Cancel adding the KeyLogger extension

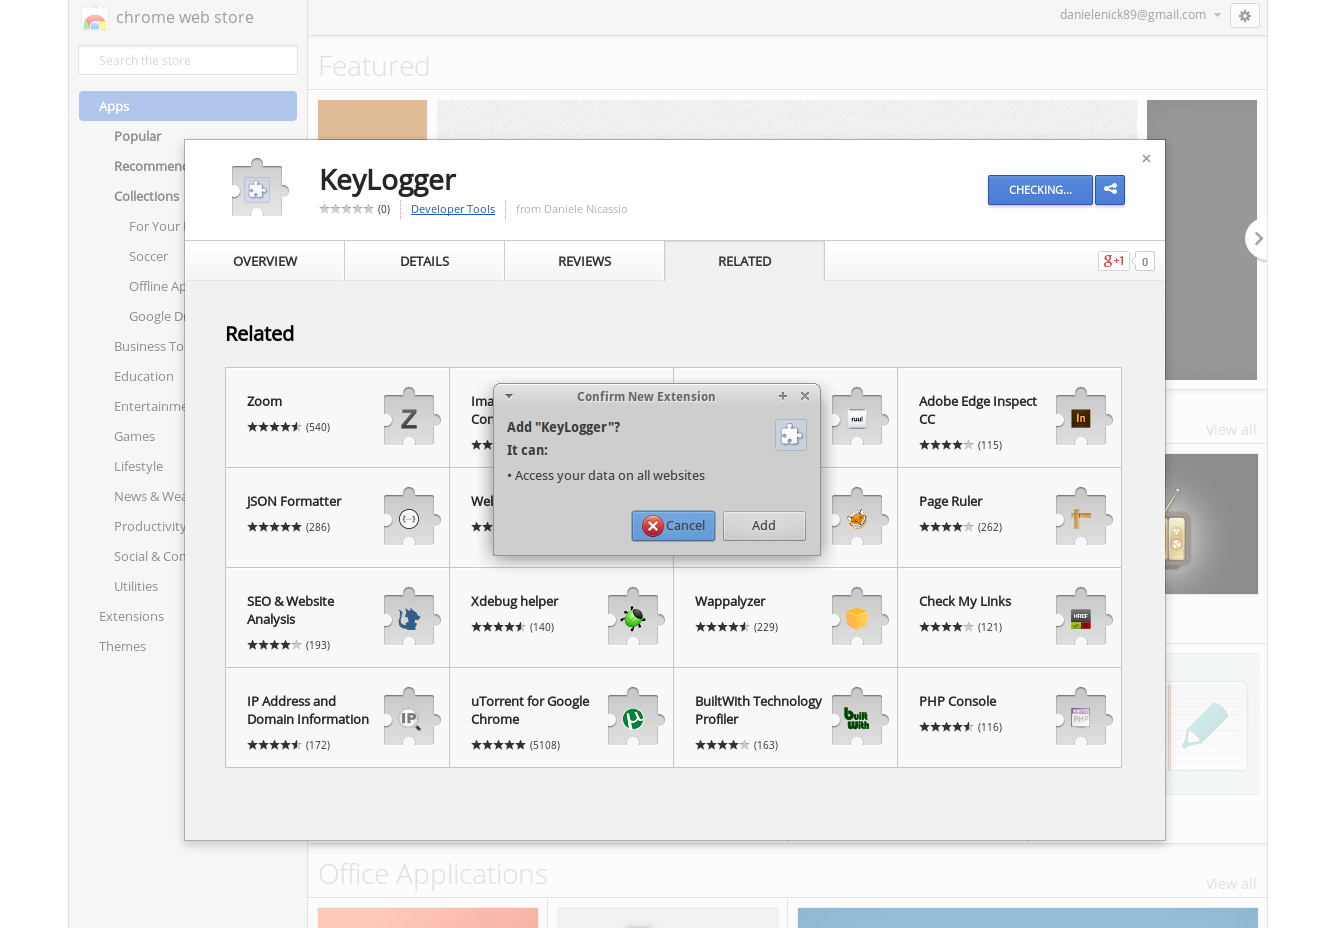673,526
